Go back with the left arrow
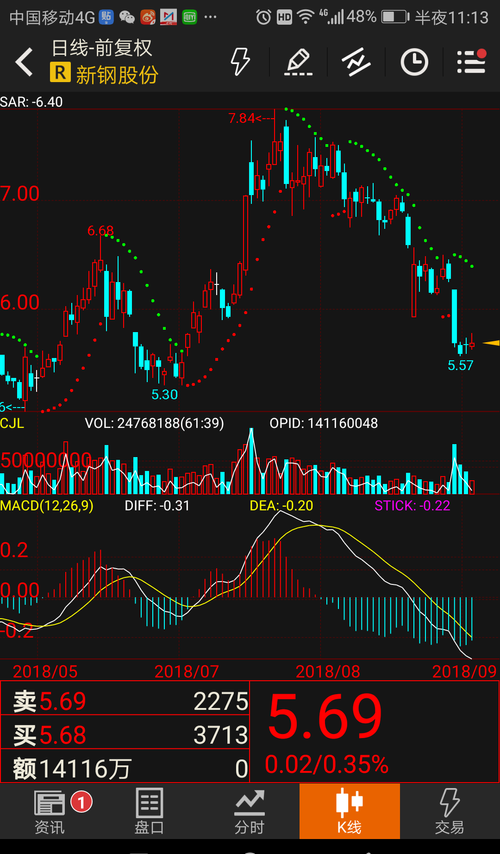Viewport: 500px width, 854px height. (x=24, y=62)
